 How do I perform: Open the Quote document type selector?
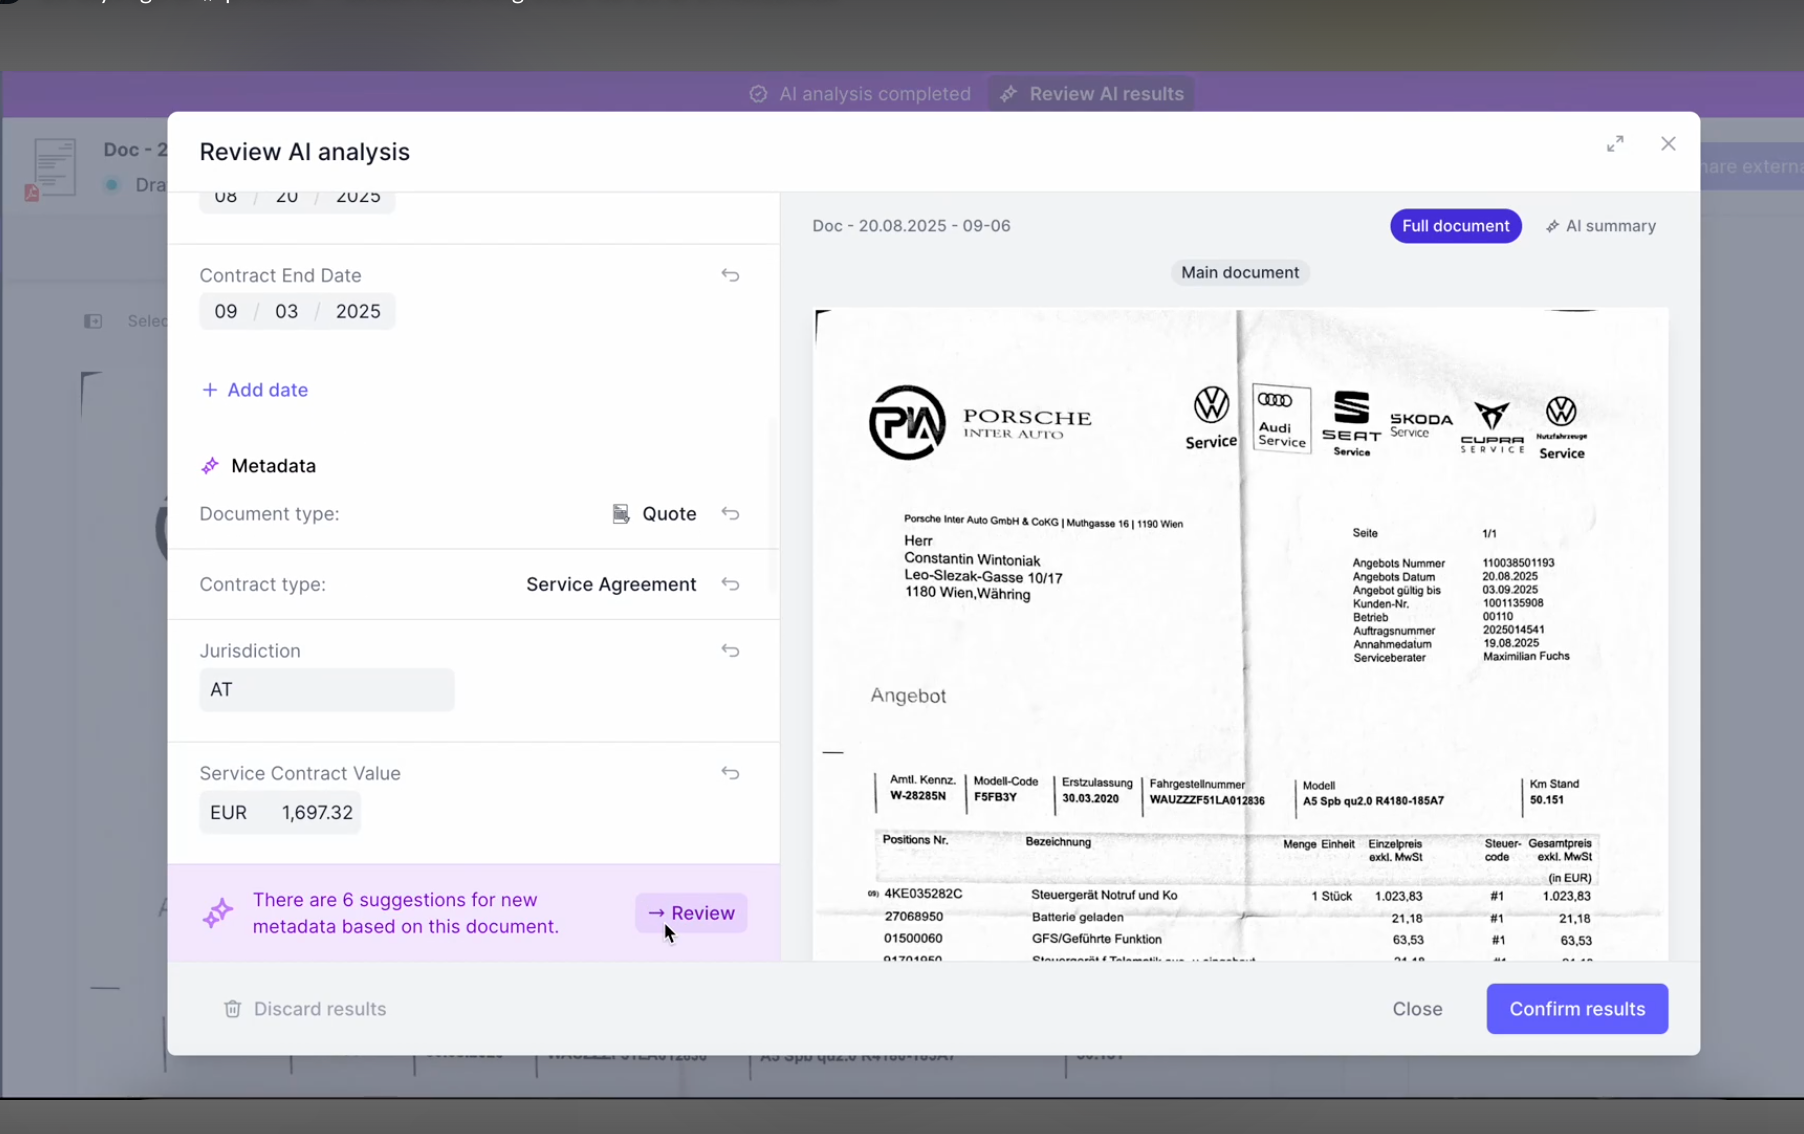[x=654, y=513]
